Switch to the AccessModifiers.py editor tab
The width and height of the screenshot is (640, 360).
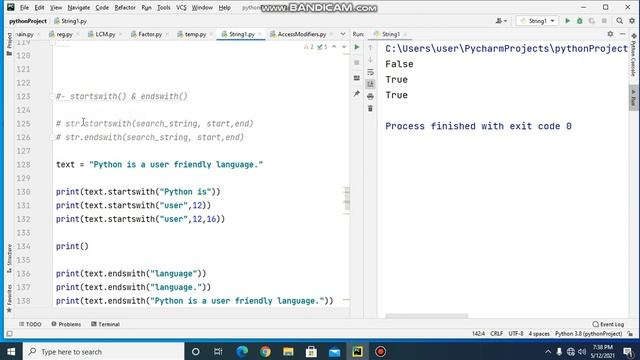click(301, 34)
